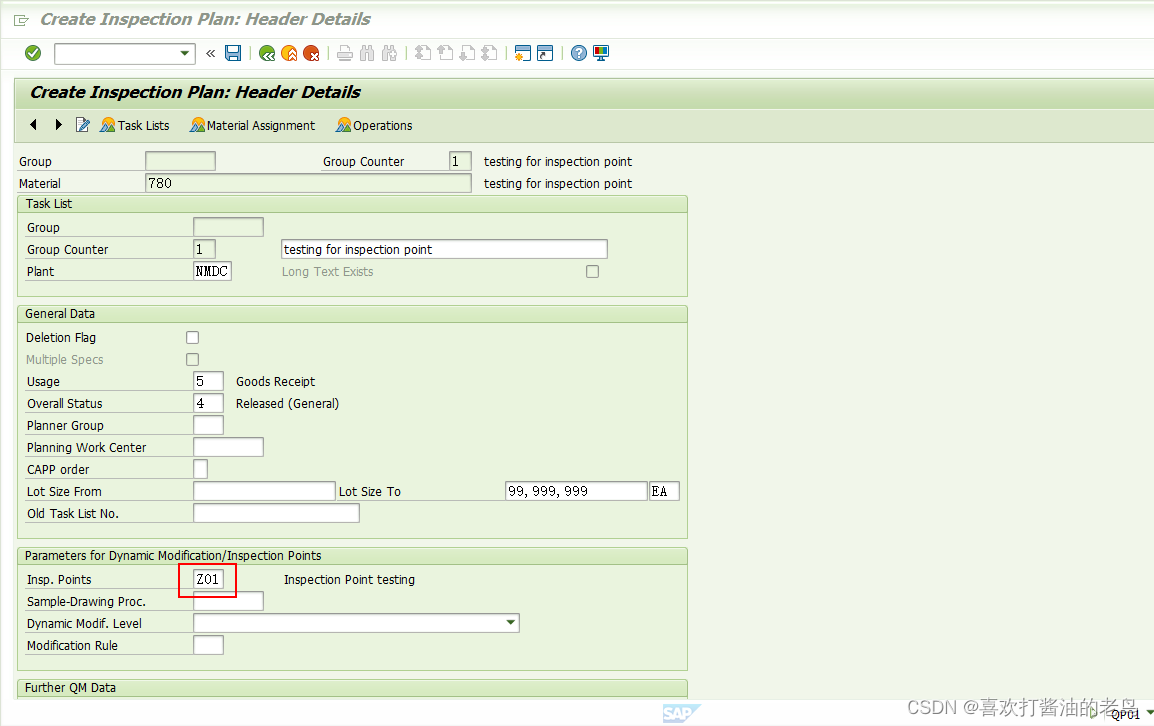This screenshot has height=726, width=1154.
Task: Click inside the Insp. Points input field
Action: (207, 579)
